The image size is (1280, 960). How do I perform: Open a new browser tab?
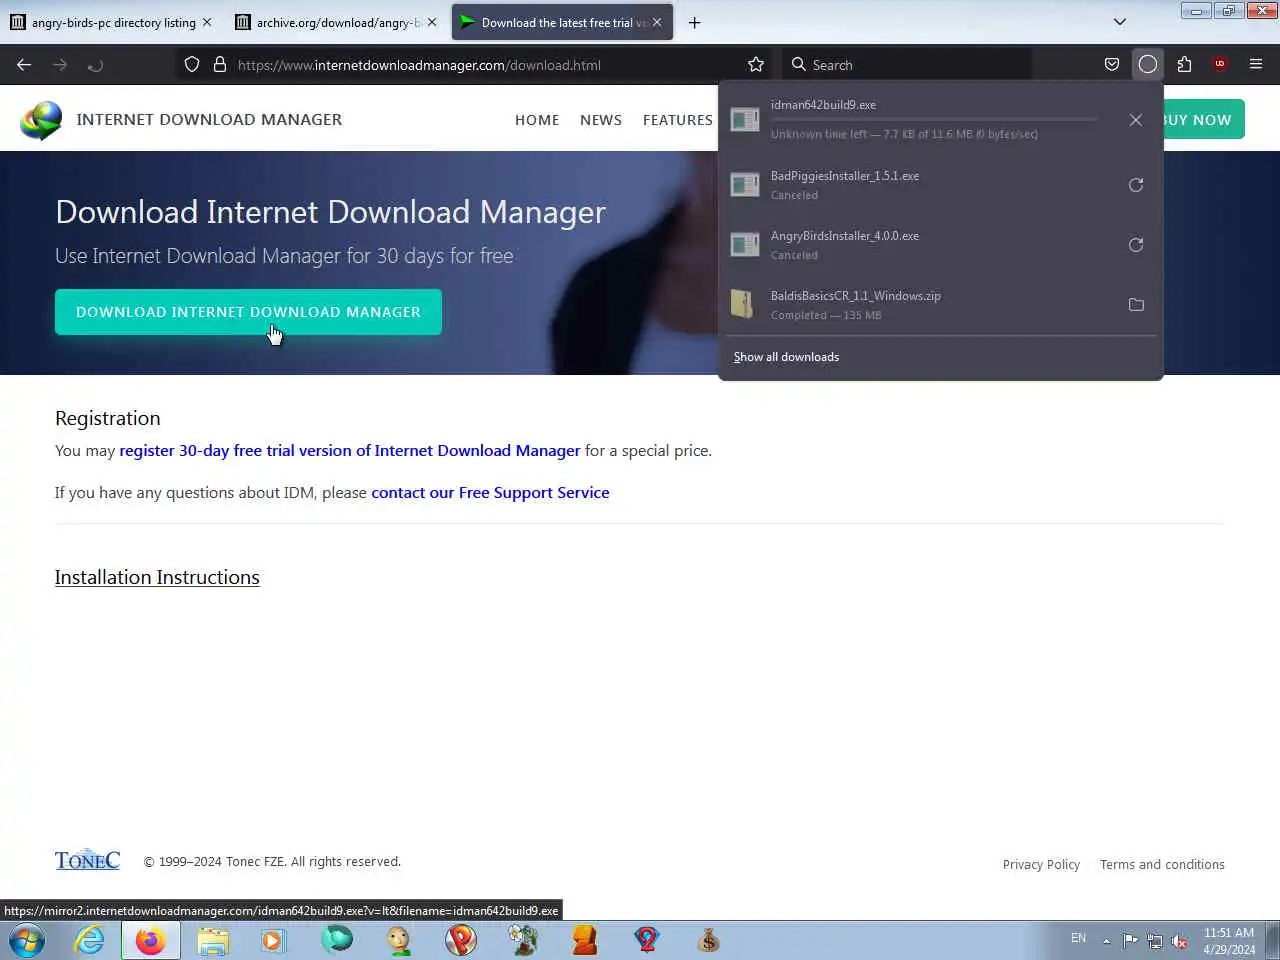(694, 22)
